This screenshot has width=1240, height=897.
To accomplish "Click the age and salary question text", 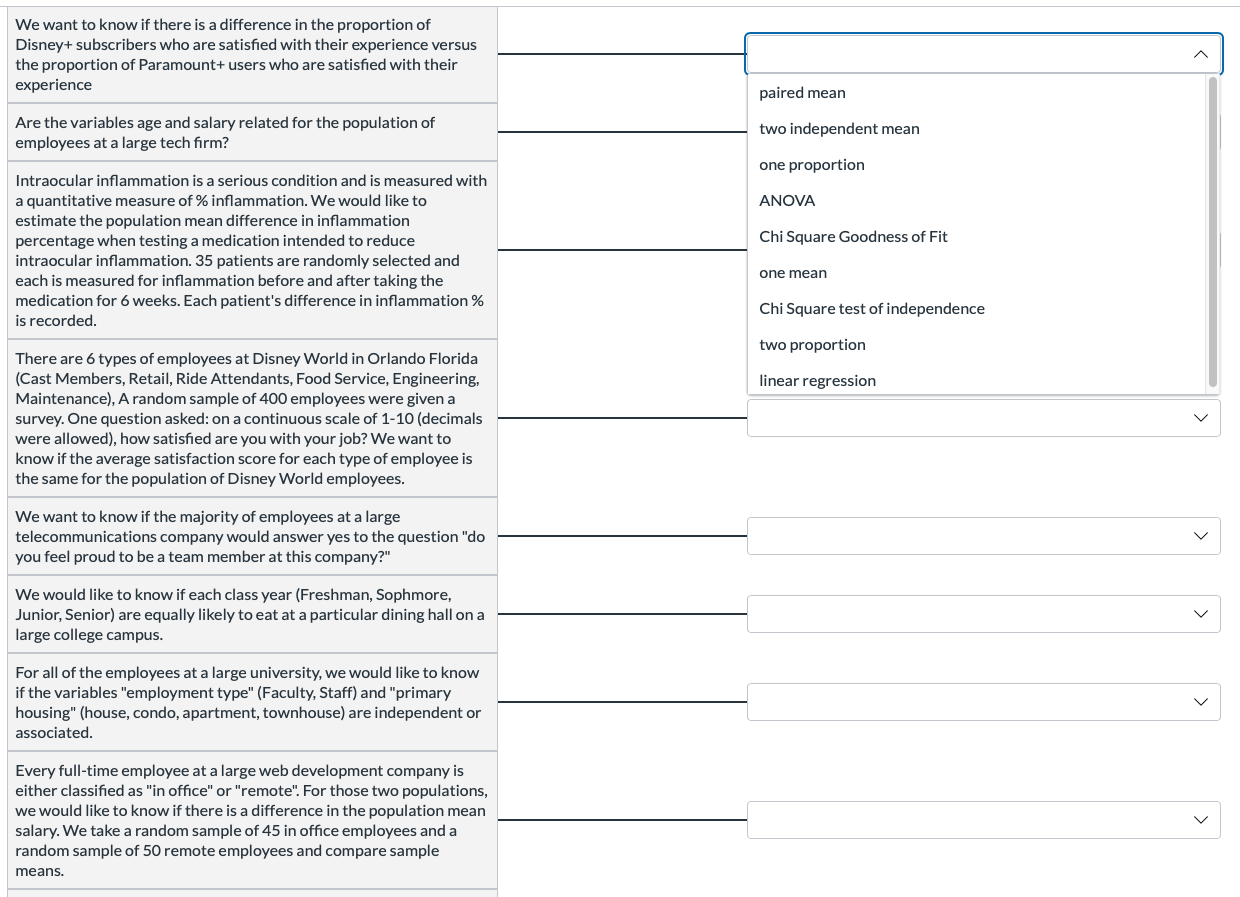I will [225, 132].
